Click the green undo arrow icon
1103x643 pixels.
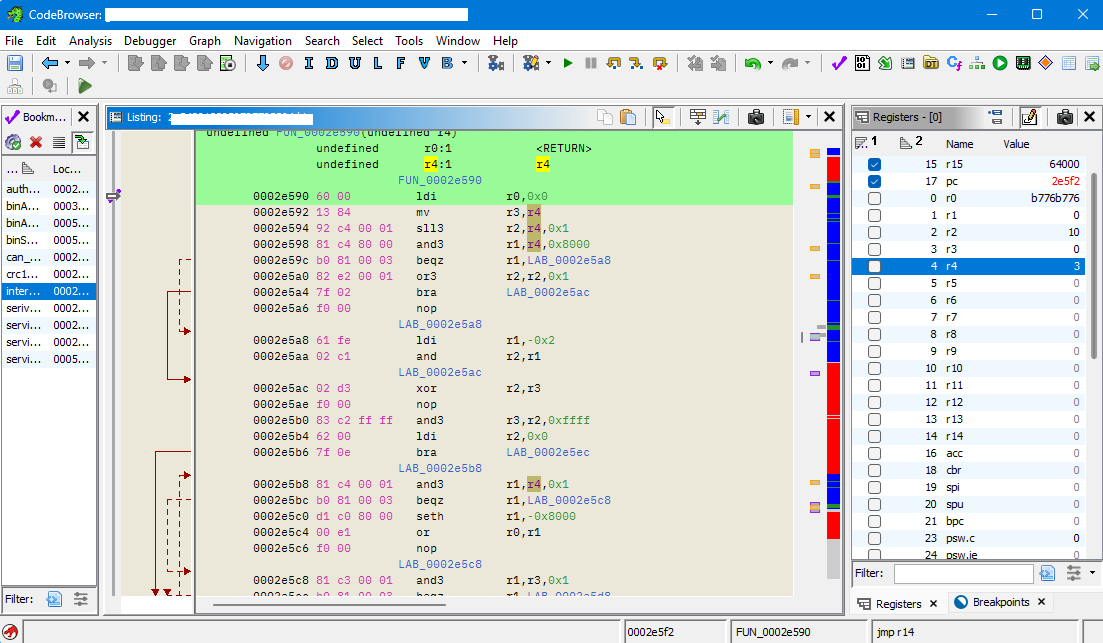coord(752,63)
